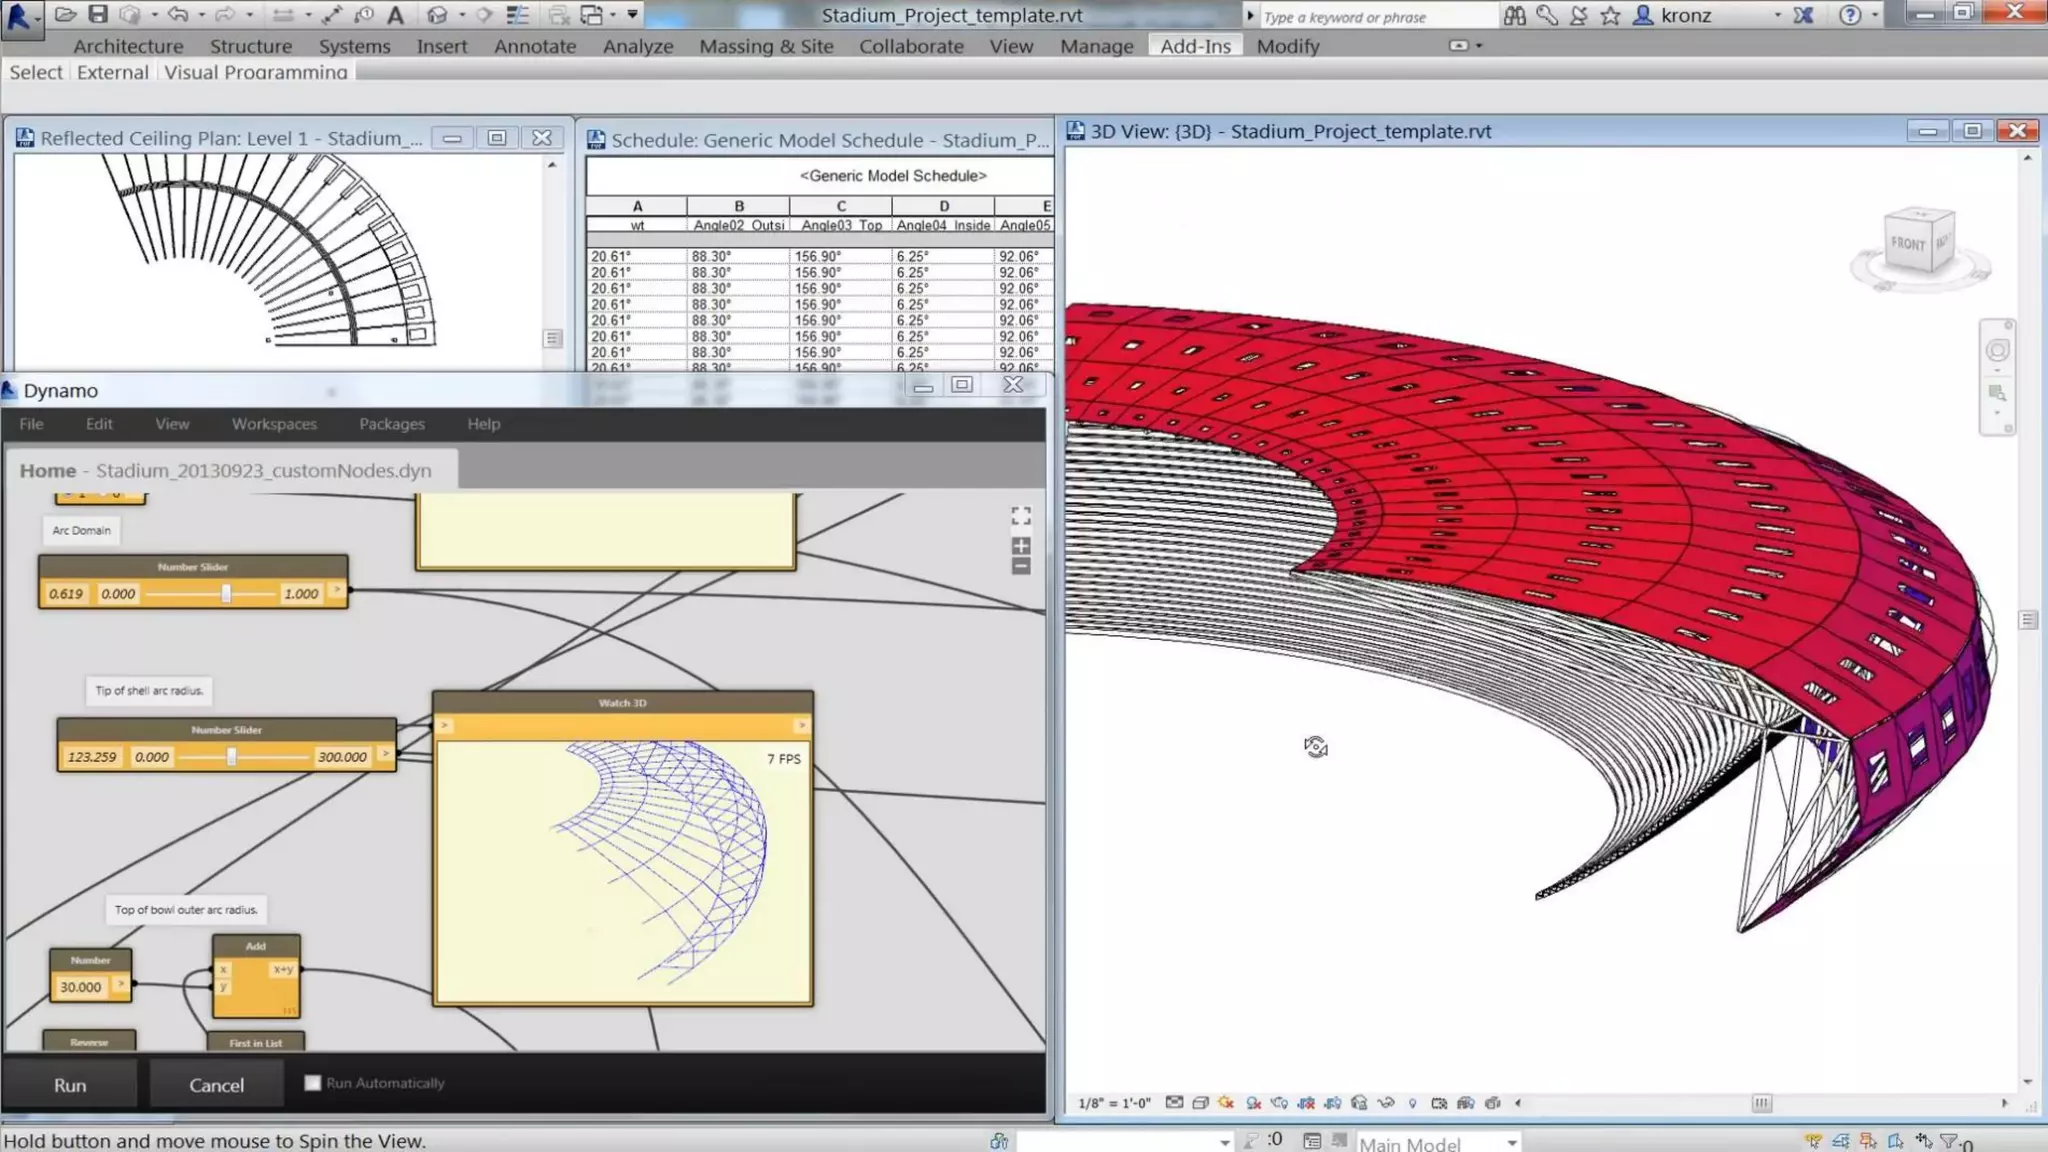
Task: Click the Save icon in quick access toolbar
Action: click(97, 14)
